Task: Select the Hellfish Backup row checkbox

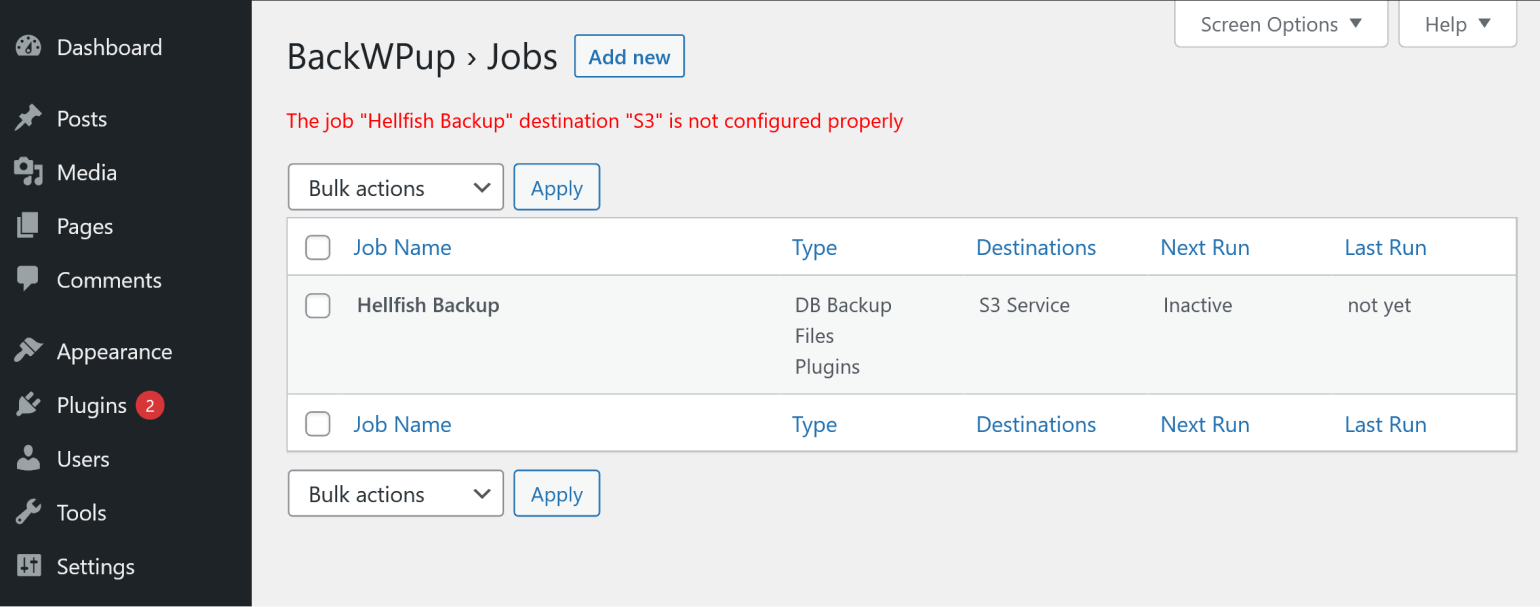Action: (x=318, y=306)
